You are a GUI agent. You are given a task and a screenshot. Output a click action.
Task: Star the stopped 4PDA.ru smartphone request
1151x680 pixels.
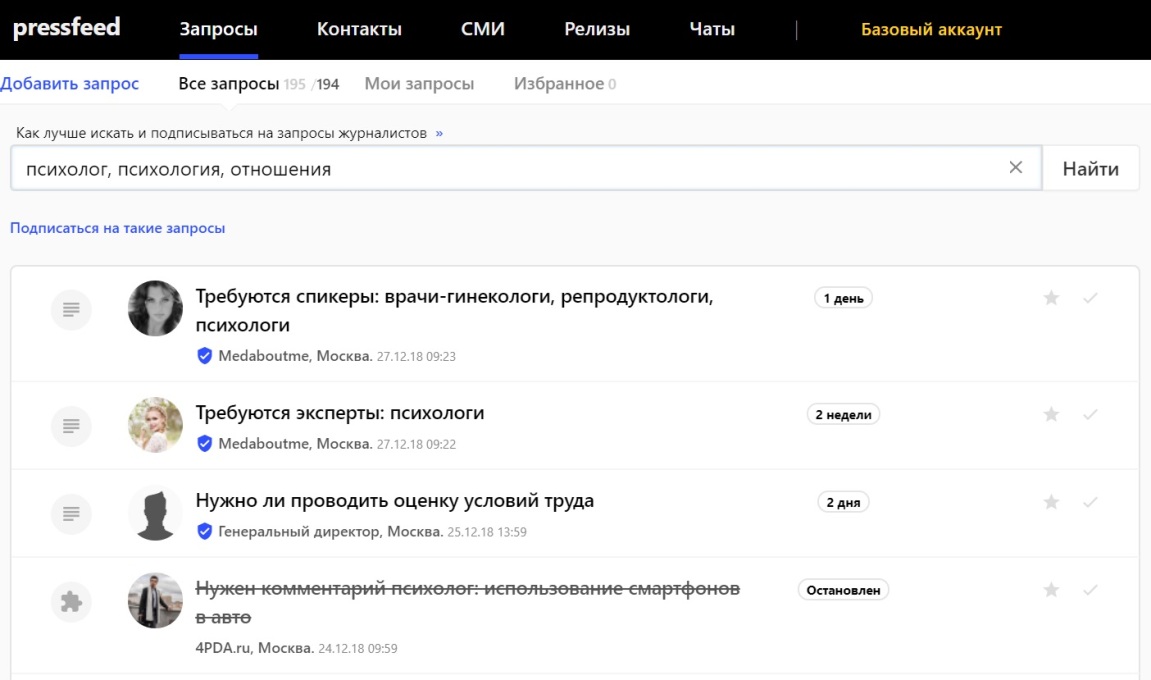[x=1051, y=590]
